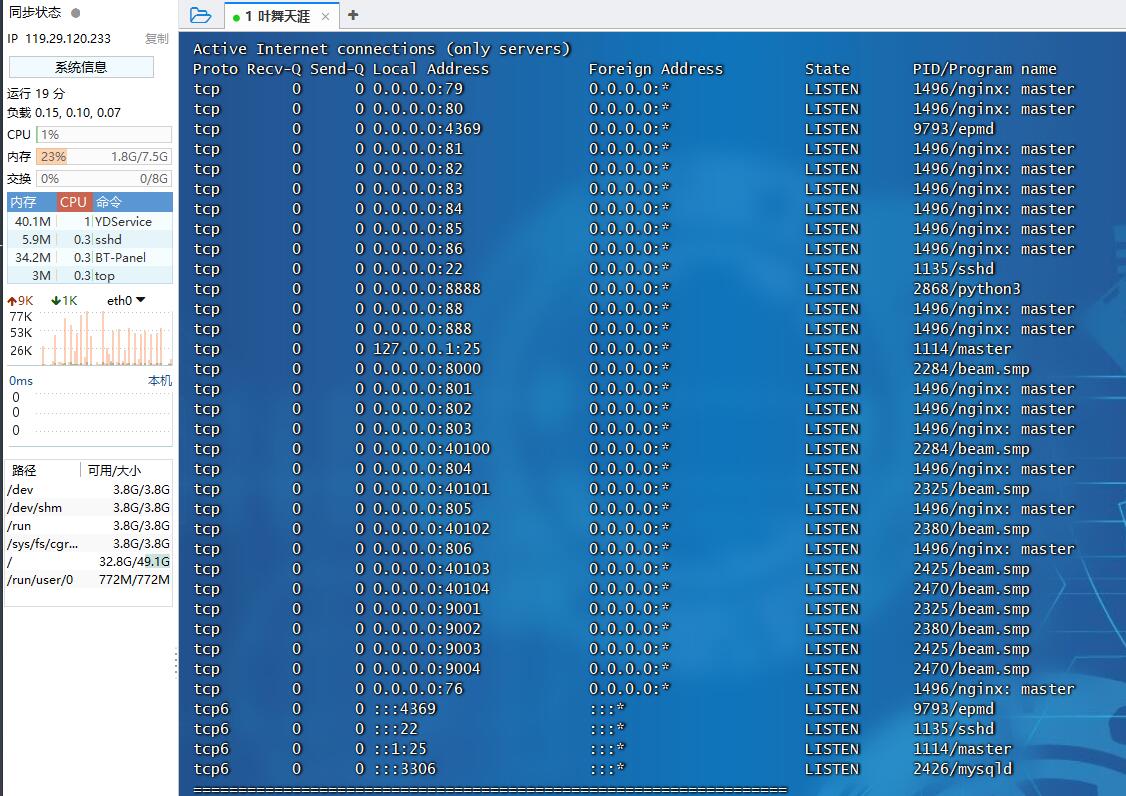Click the 负载 0.15, 0.10, 0.07 text
The height and width of the screenshot is (796, 1126).
tap(64, 113)
